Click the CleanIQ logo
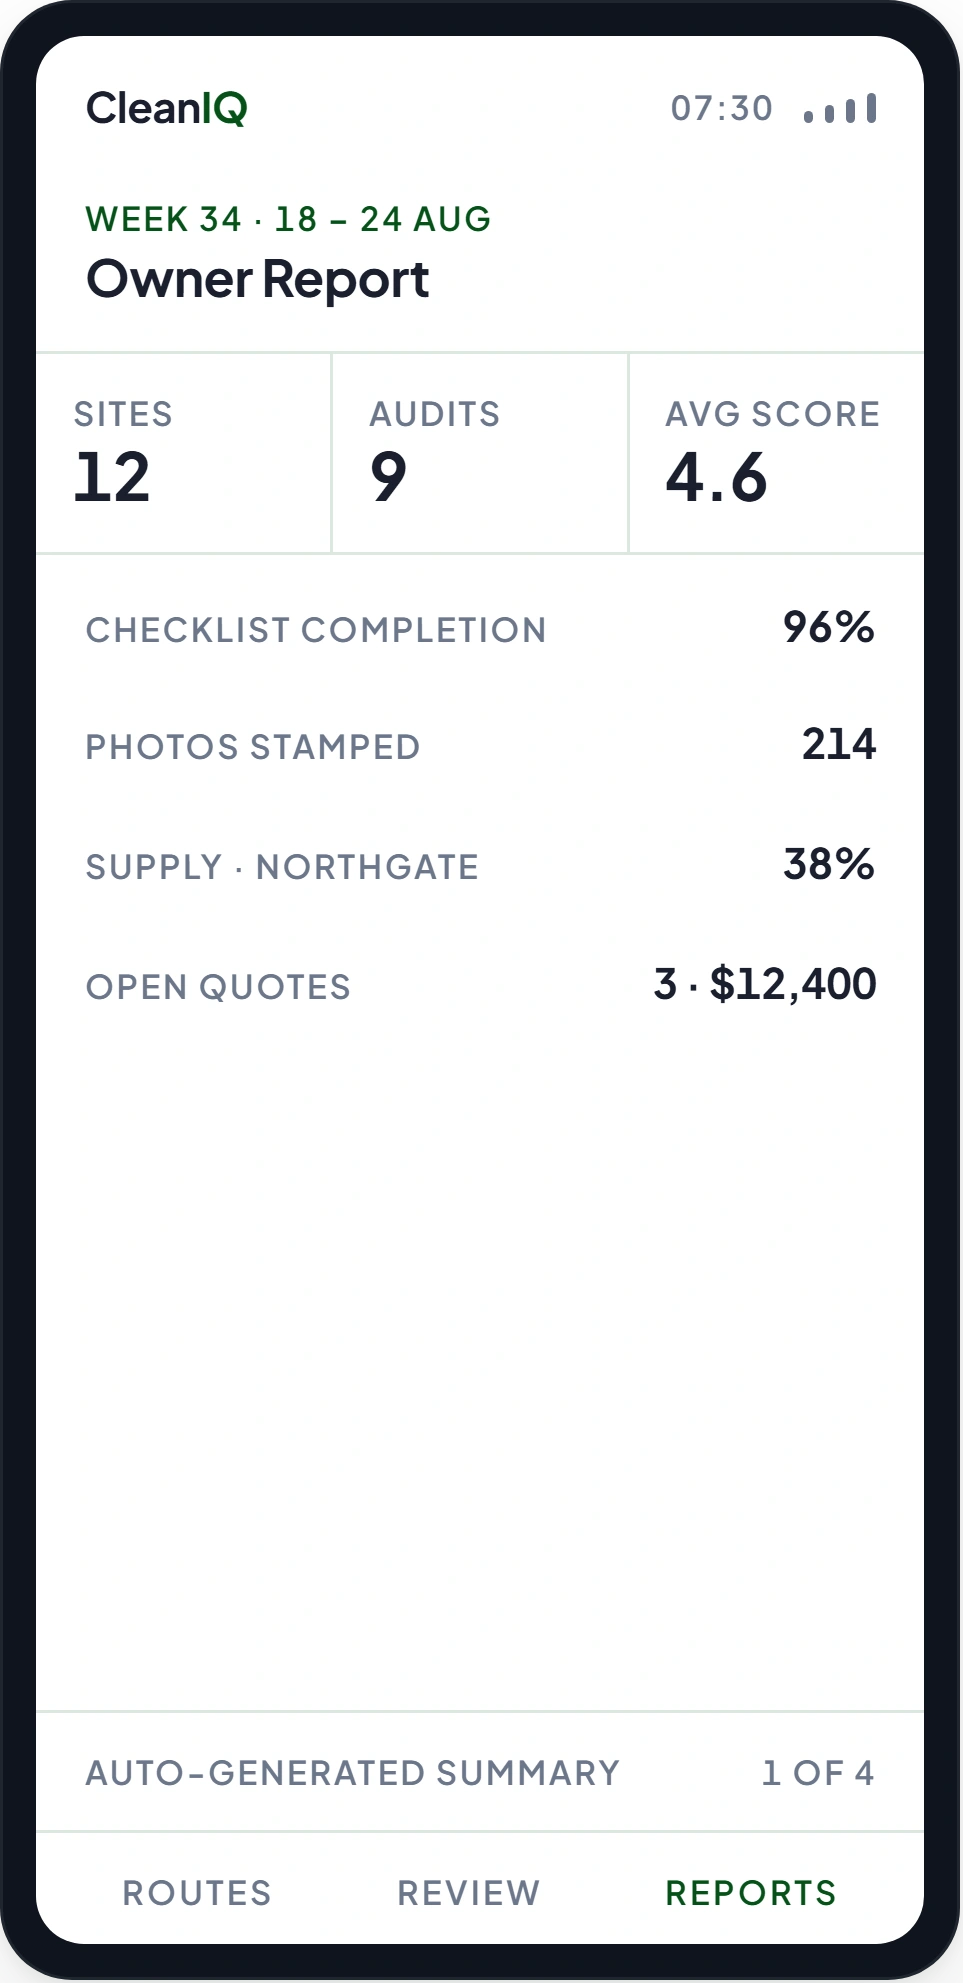The image size is (963, 1983). click(167, 108)
